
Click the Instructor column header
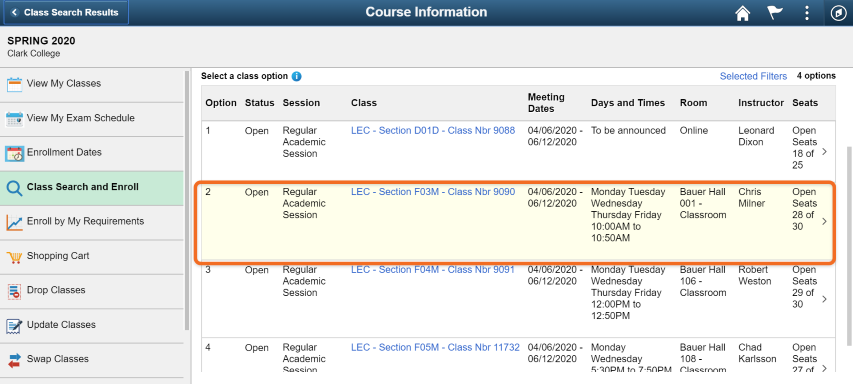pyautogui.click(x=761, y=103)
